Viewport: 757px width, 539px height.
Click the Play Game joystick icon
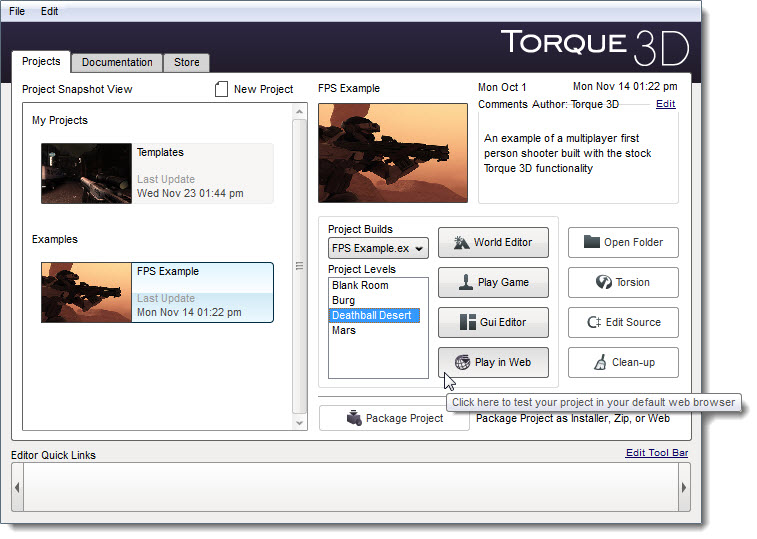click(465, 282)
